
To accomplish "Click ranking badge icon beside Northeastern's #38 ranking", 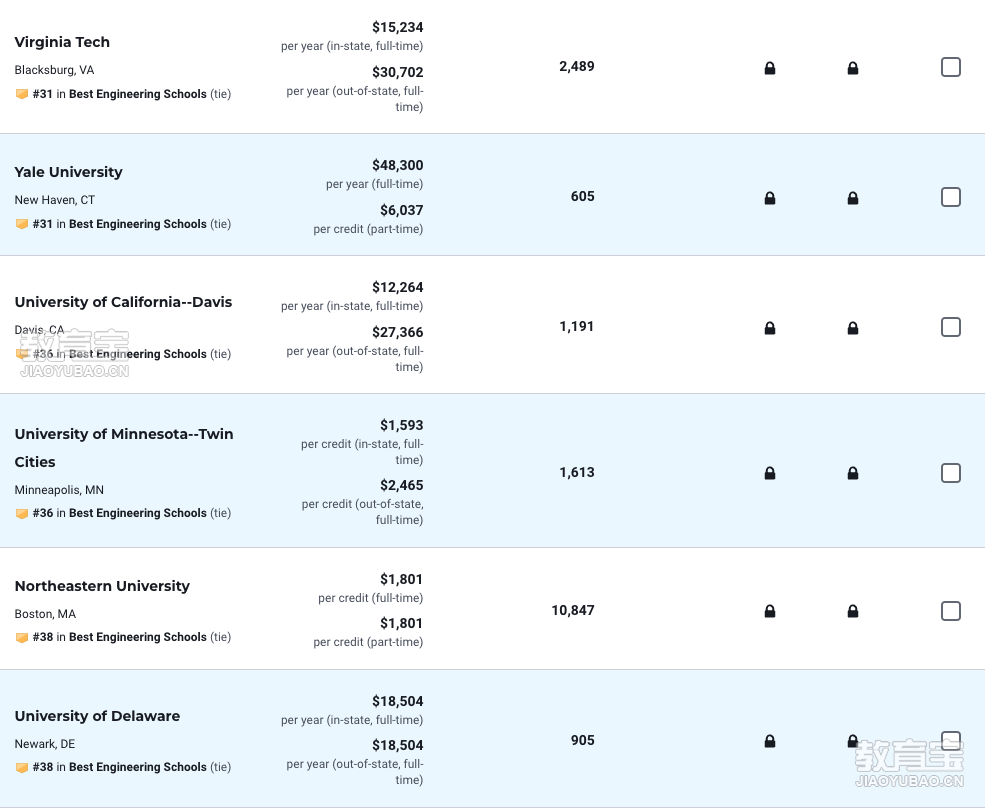I will pos(21,637).
